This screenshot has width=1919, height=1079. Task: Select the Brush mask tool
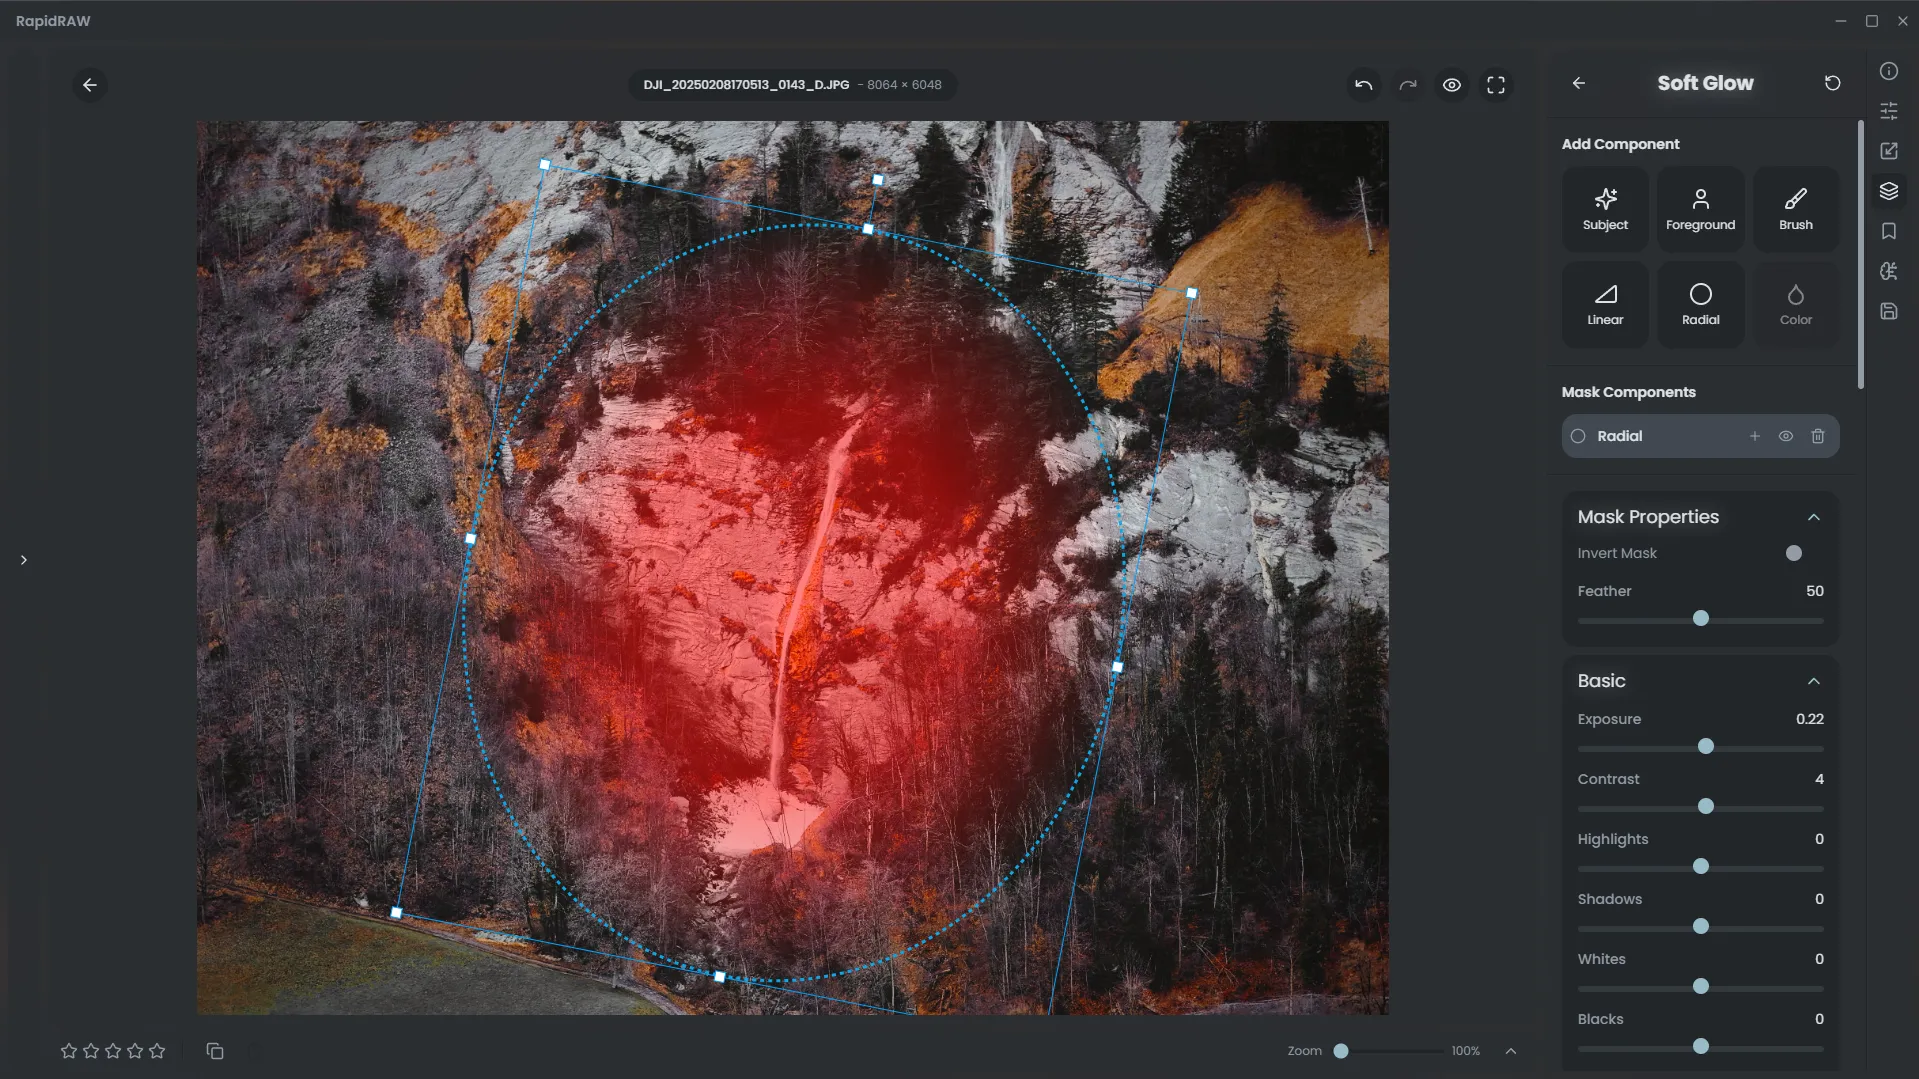point(1795,209)
